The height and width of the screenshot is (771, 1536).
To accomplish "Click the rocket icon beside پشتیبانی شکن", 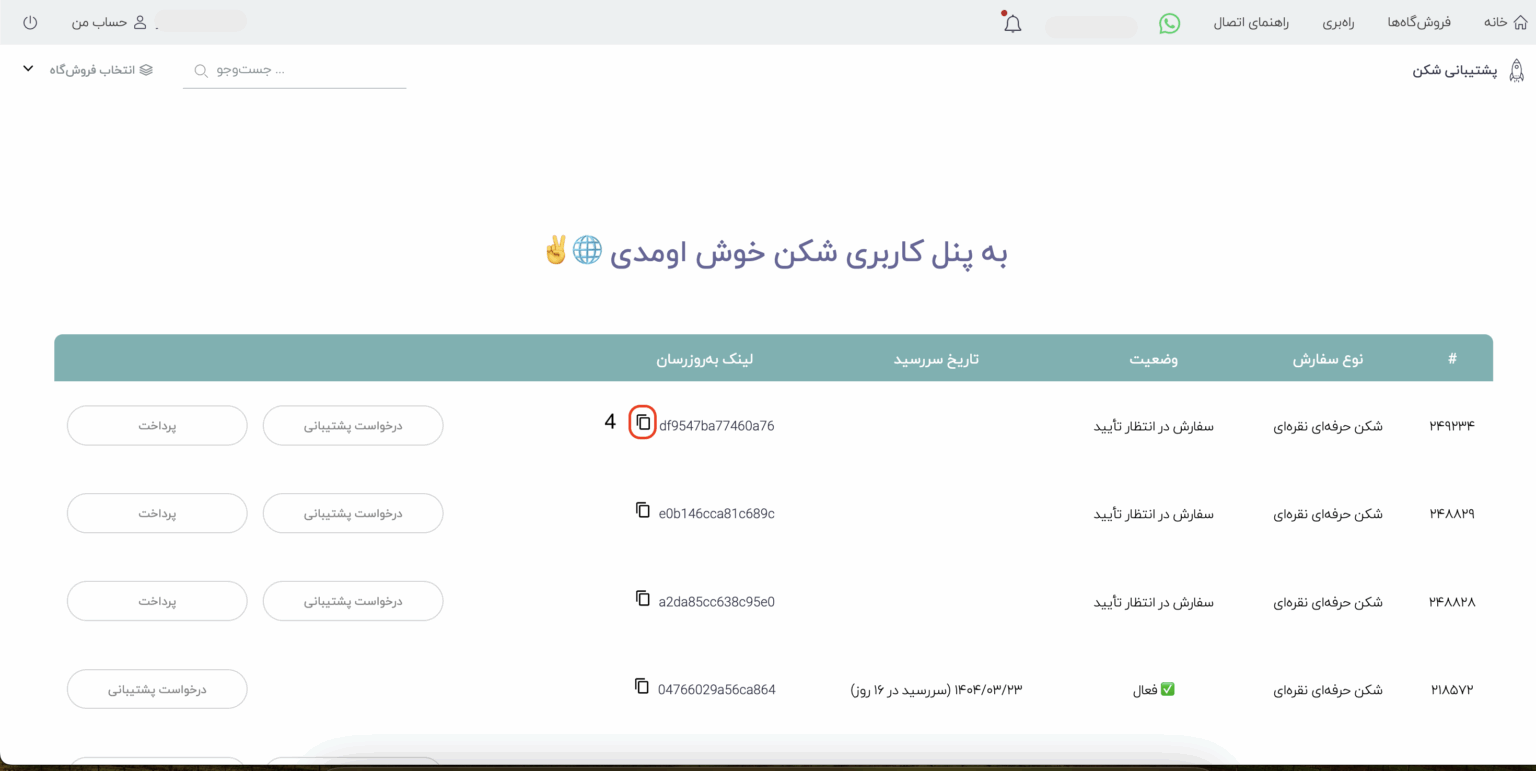I will [1516, 70].
